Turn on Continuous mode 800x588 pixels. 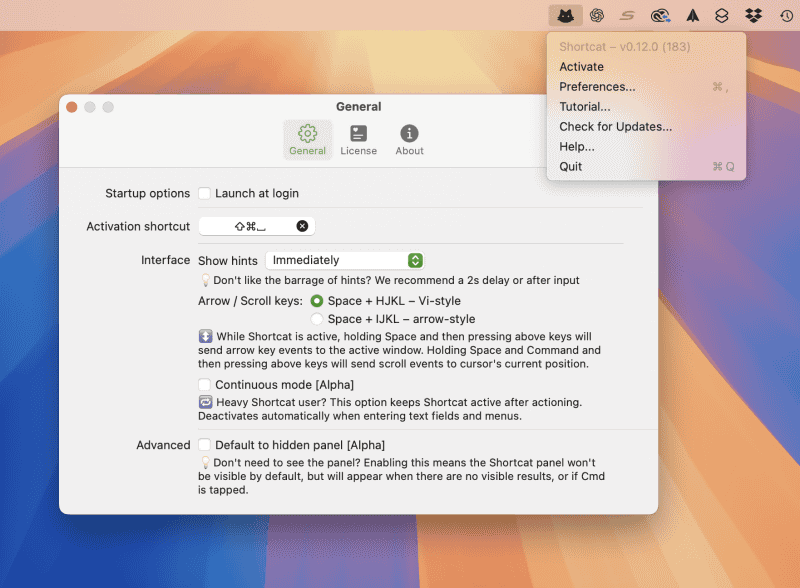coord(204,385)
